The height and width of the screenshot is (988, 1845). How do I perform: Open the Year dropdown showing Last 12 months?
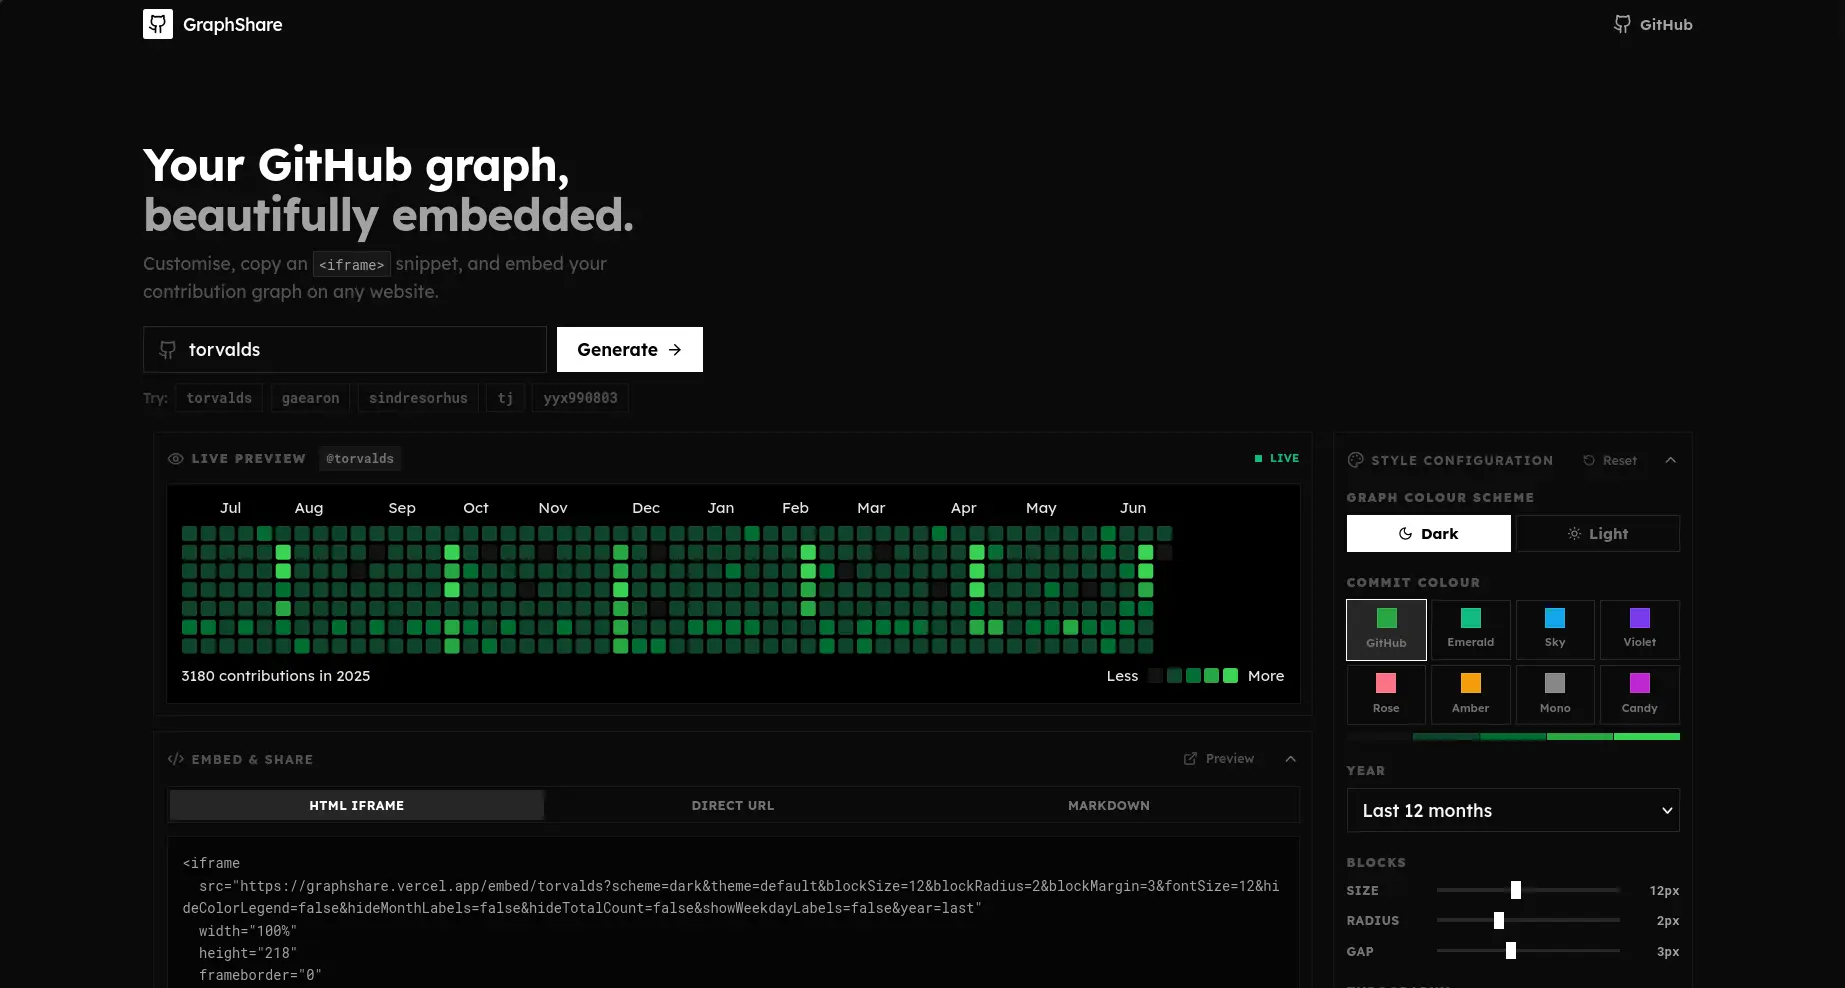[x=1513, y=810]
